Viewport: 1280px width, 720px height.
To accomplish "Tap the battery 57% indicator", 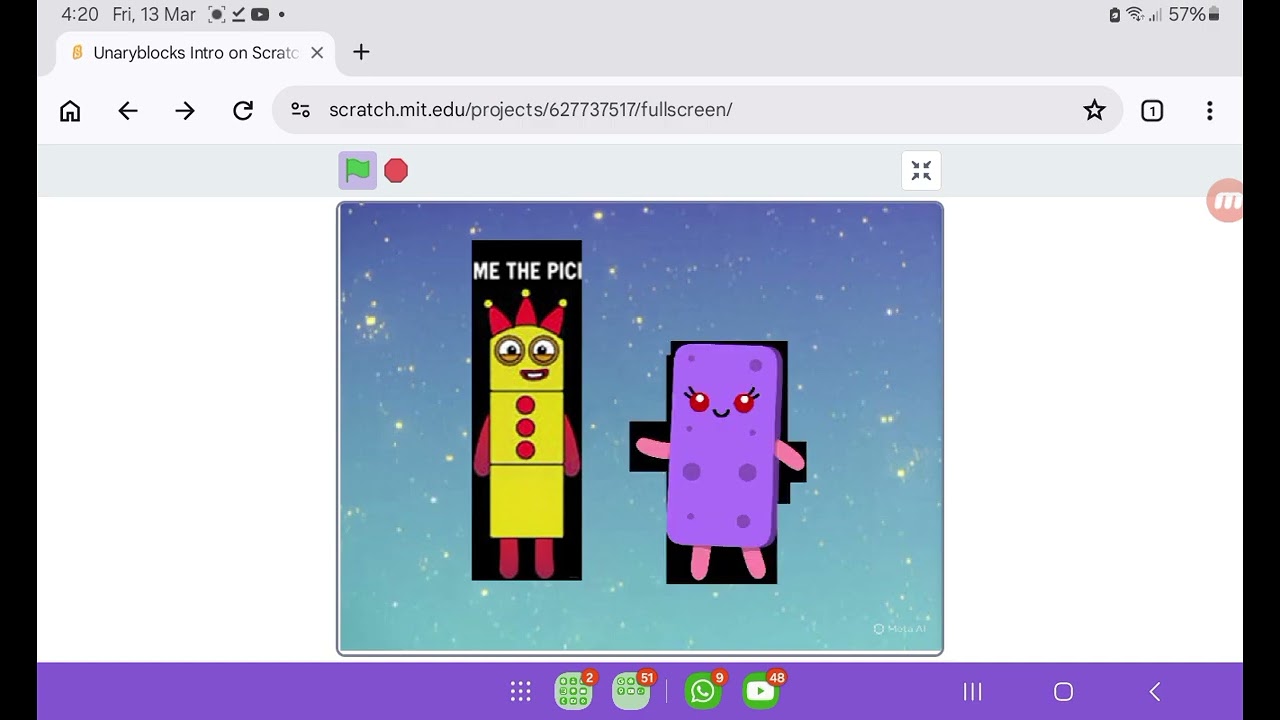I will pyautogui.click(x=1194, y=14).
